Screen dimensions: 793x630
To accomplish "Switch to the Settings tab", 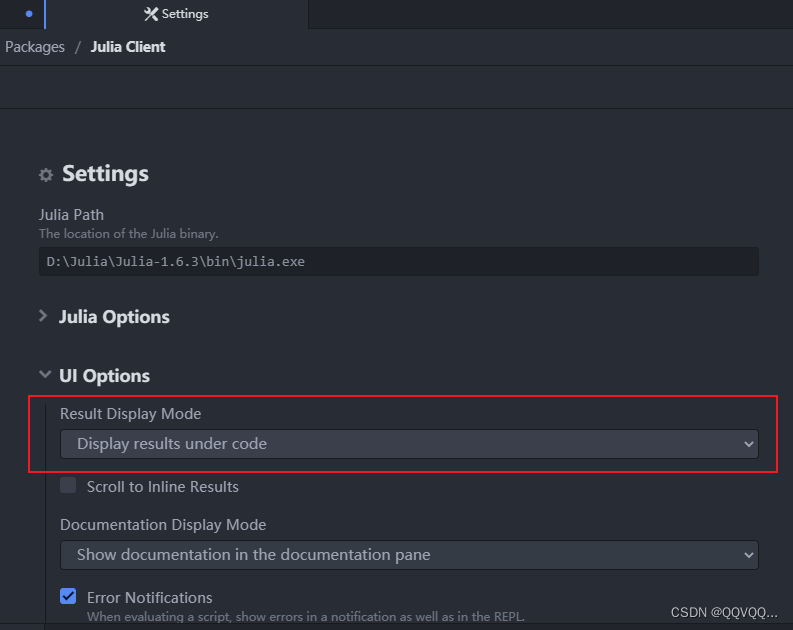I will pyautogui.click(x=177, y=14).
